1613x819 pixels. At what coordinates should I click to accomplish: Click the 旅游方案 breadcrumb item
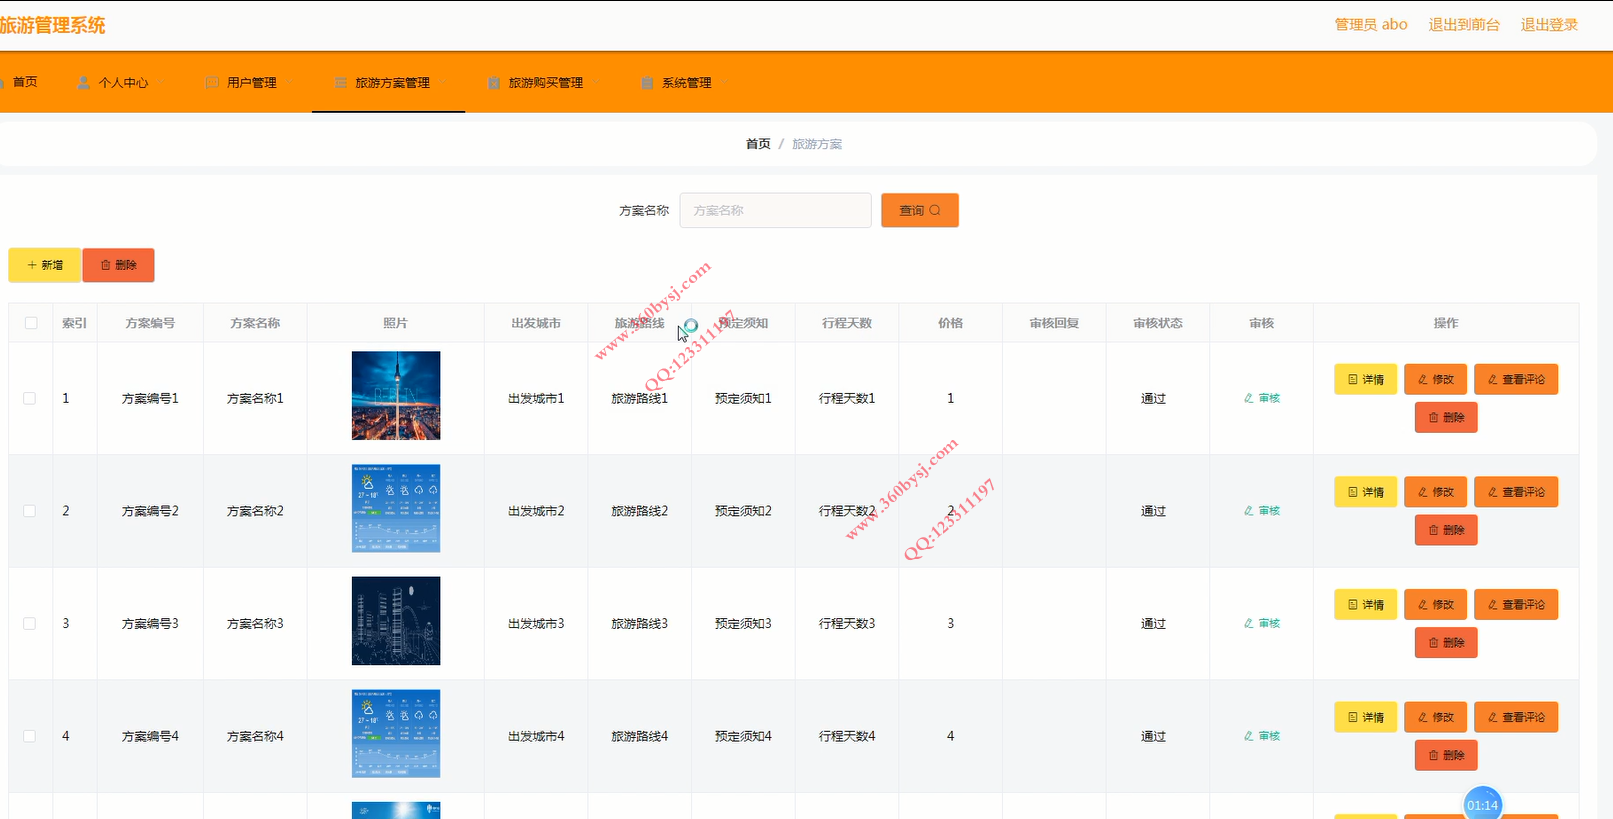click(817, 144)
